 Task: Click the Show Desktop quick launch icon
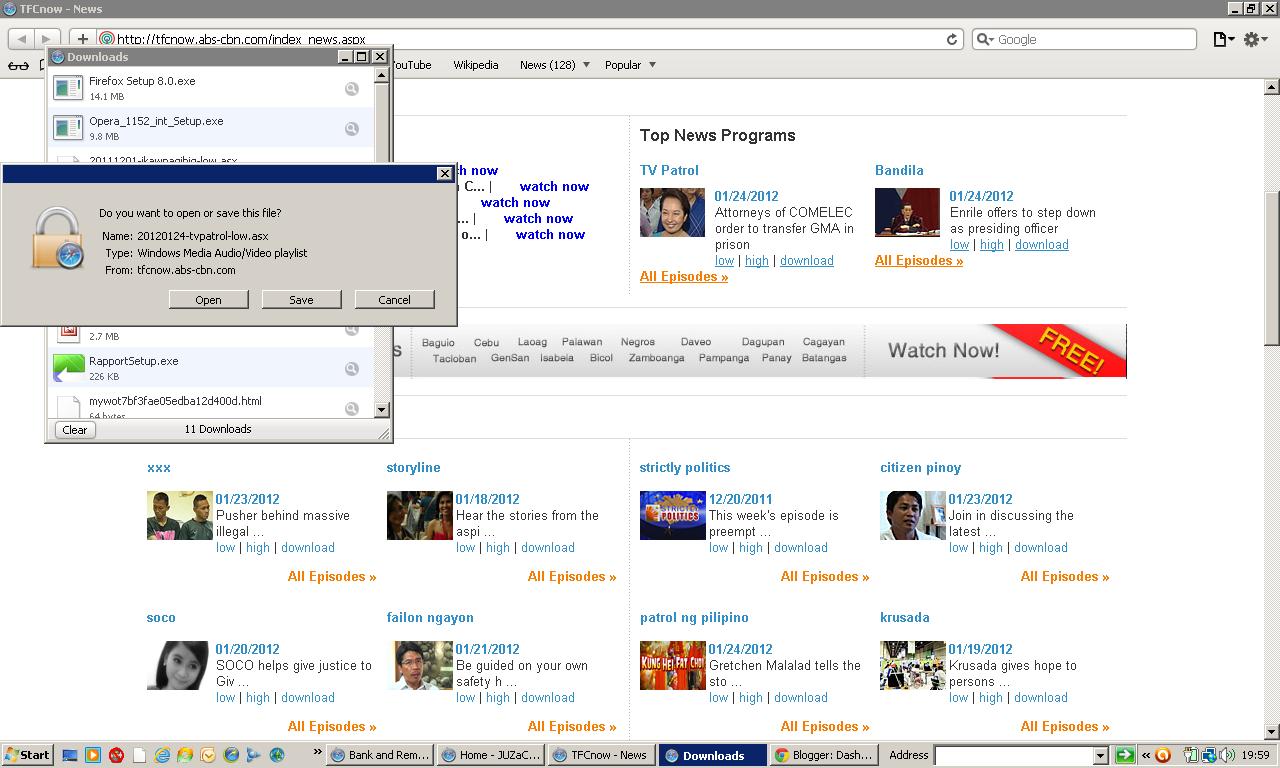point(70,755)
